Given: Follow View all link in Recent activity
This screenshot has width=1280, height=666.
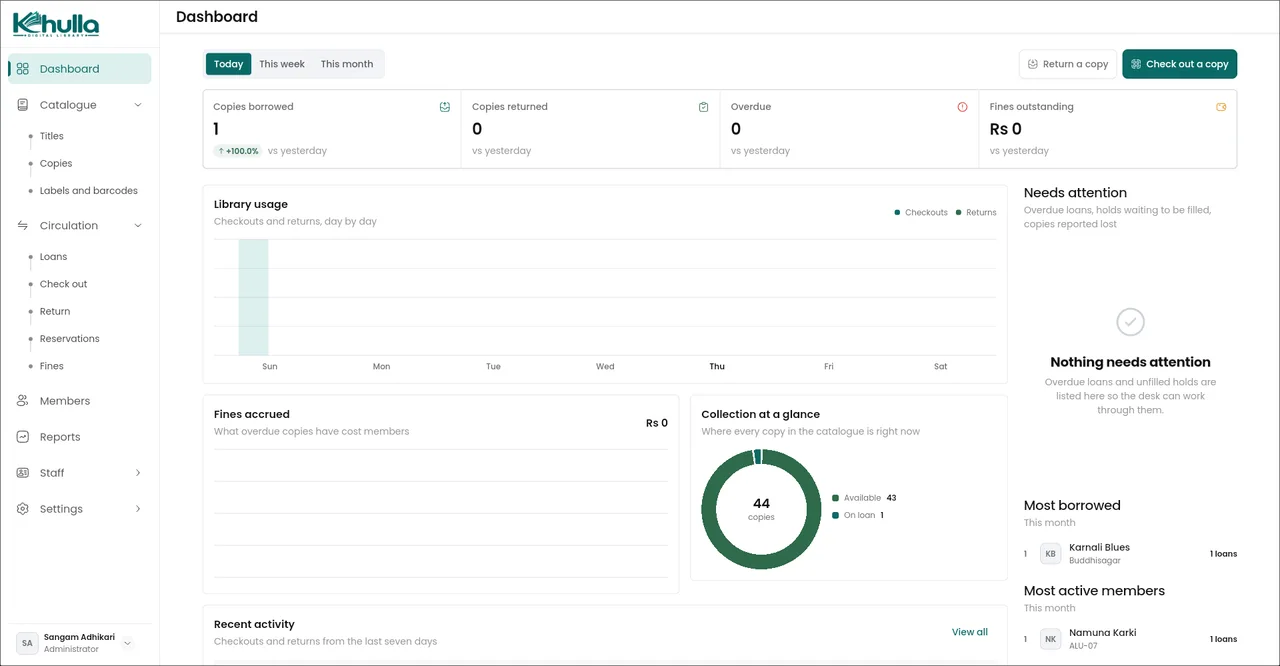Looking at the screenshot, I should [x=970, y=632].
